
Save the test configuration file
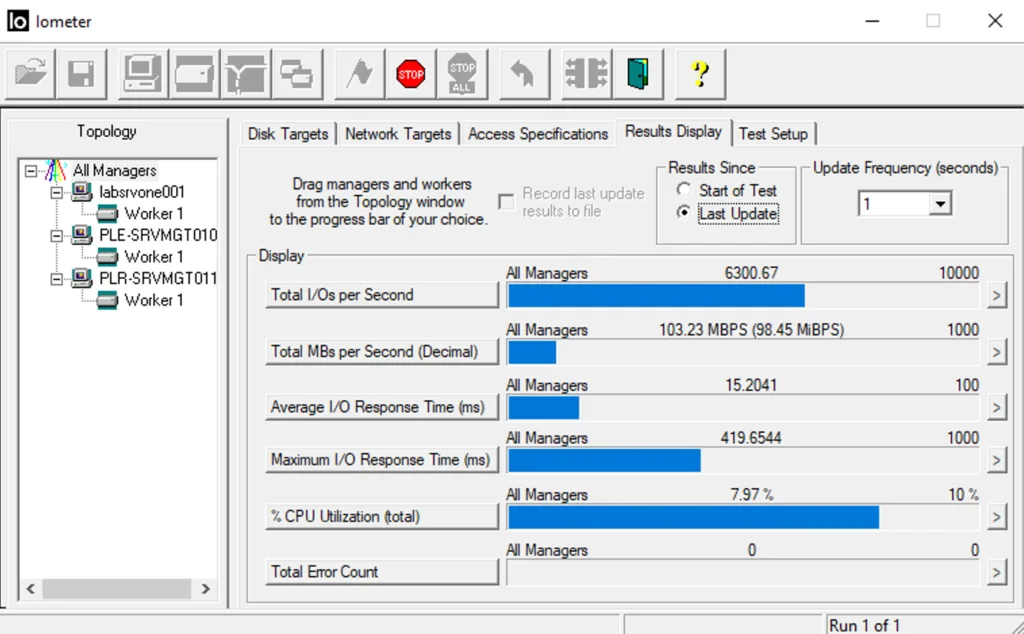[81, 74]
